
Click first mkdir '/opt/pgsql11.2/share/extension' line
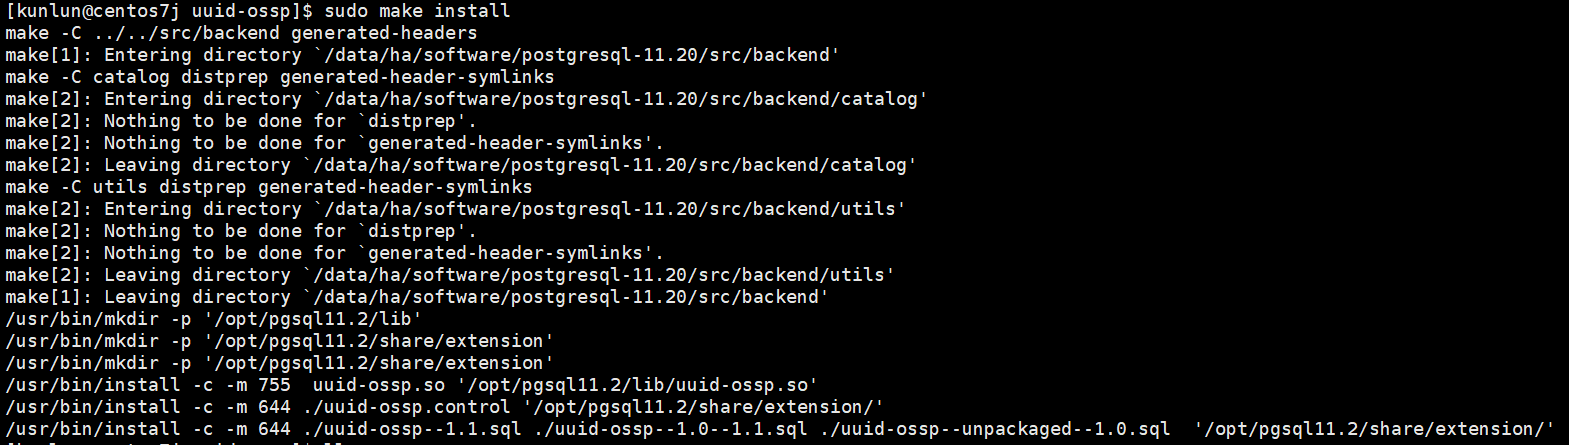(279, 341)
